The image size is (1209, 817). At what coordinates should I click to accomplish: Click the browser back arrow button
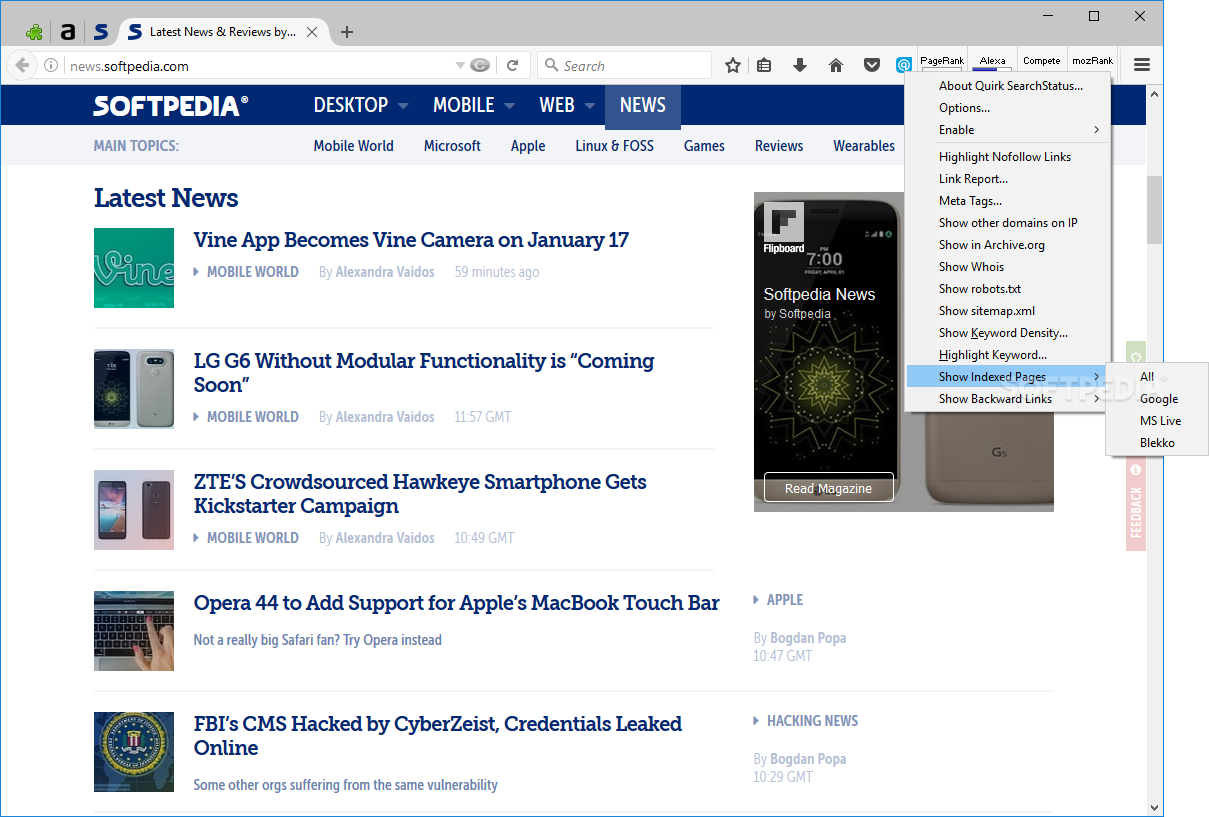(22, 66)
